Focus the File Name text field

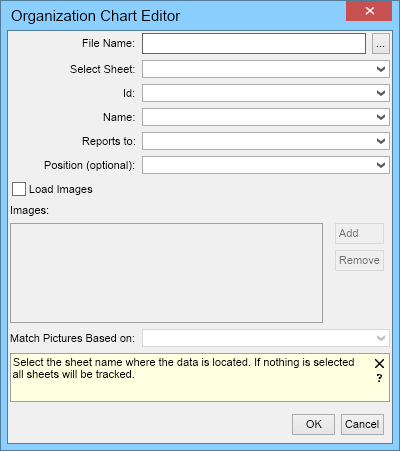[x=254, y=43]
